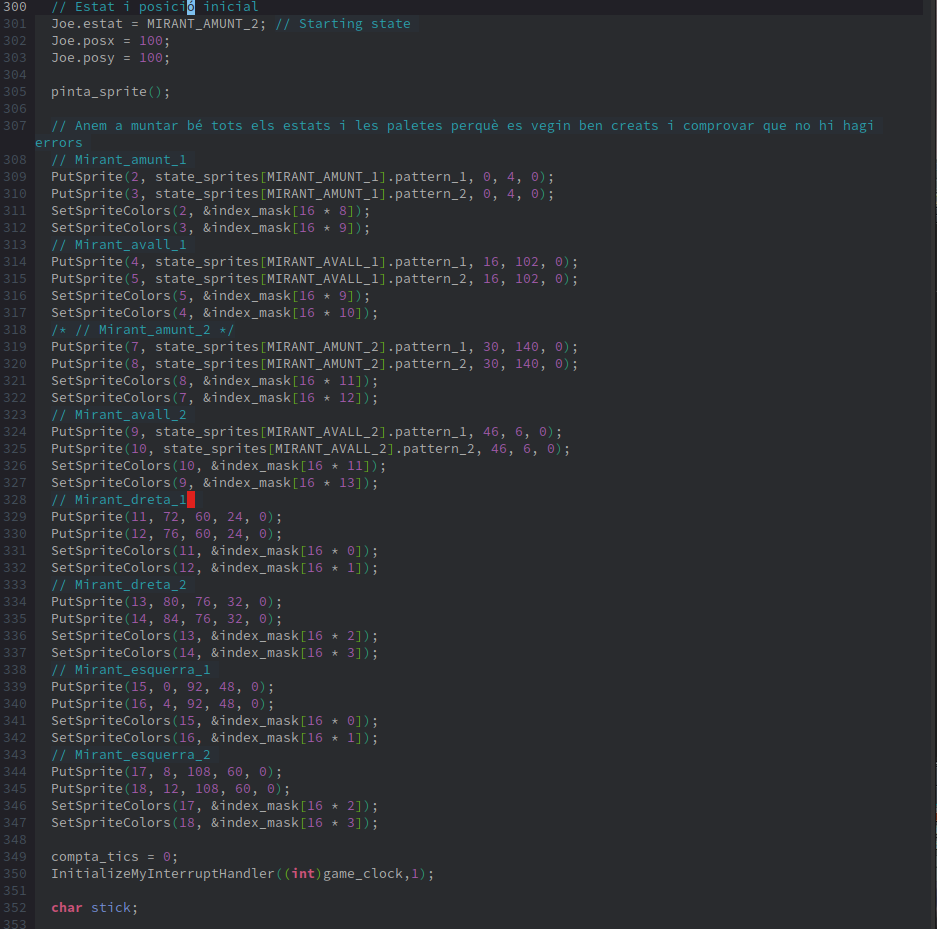Click the Joe.posy = 100 line
Image resolution: width=937 pixels, height=929 pixels.
point(111,58)
